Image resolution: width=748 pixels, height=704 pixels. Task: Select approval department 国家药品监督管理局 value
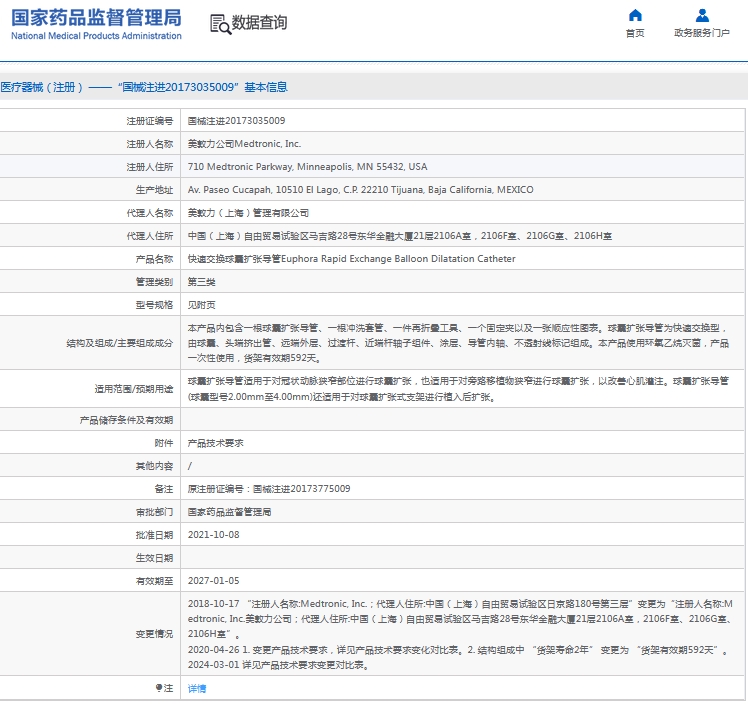pyautogui.click(x=229, y=512)
